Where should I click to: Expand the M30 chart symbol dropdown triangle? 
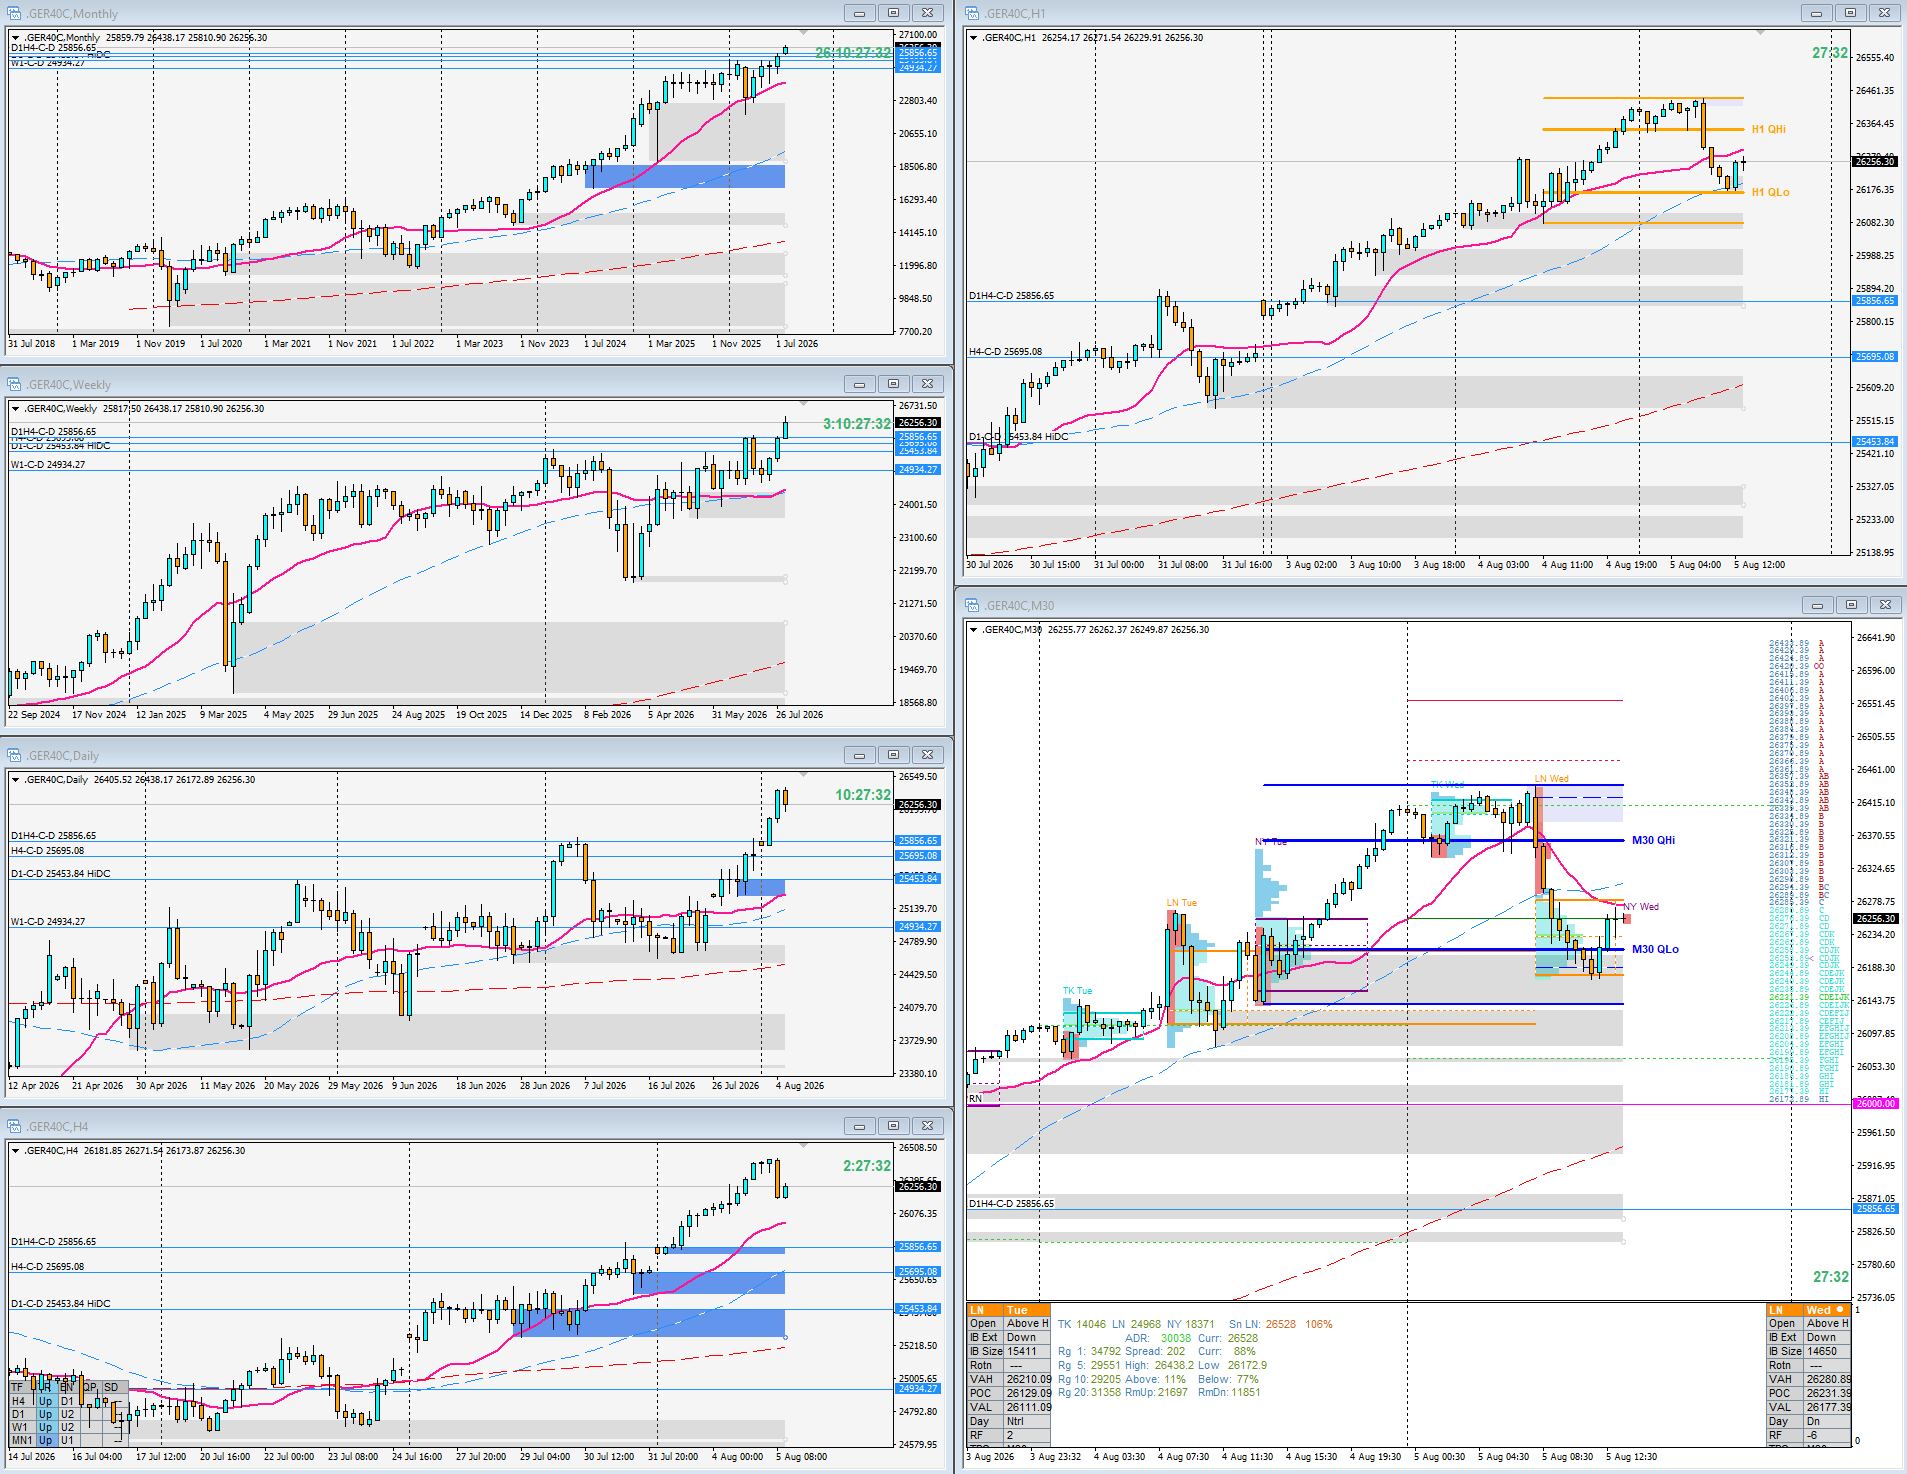coord(973,630)
